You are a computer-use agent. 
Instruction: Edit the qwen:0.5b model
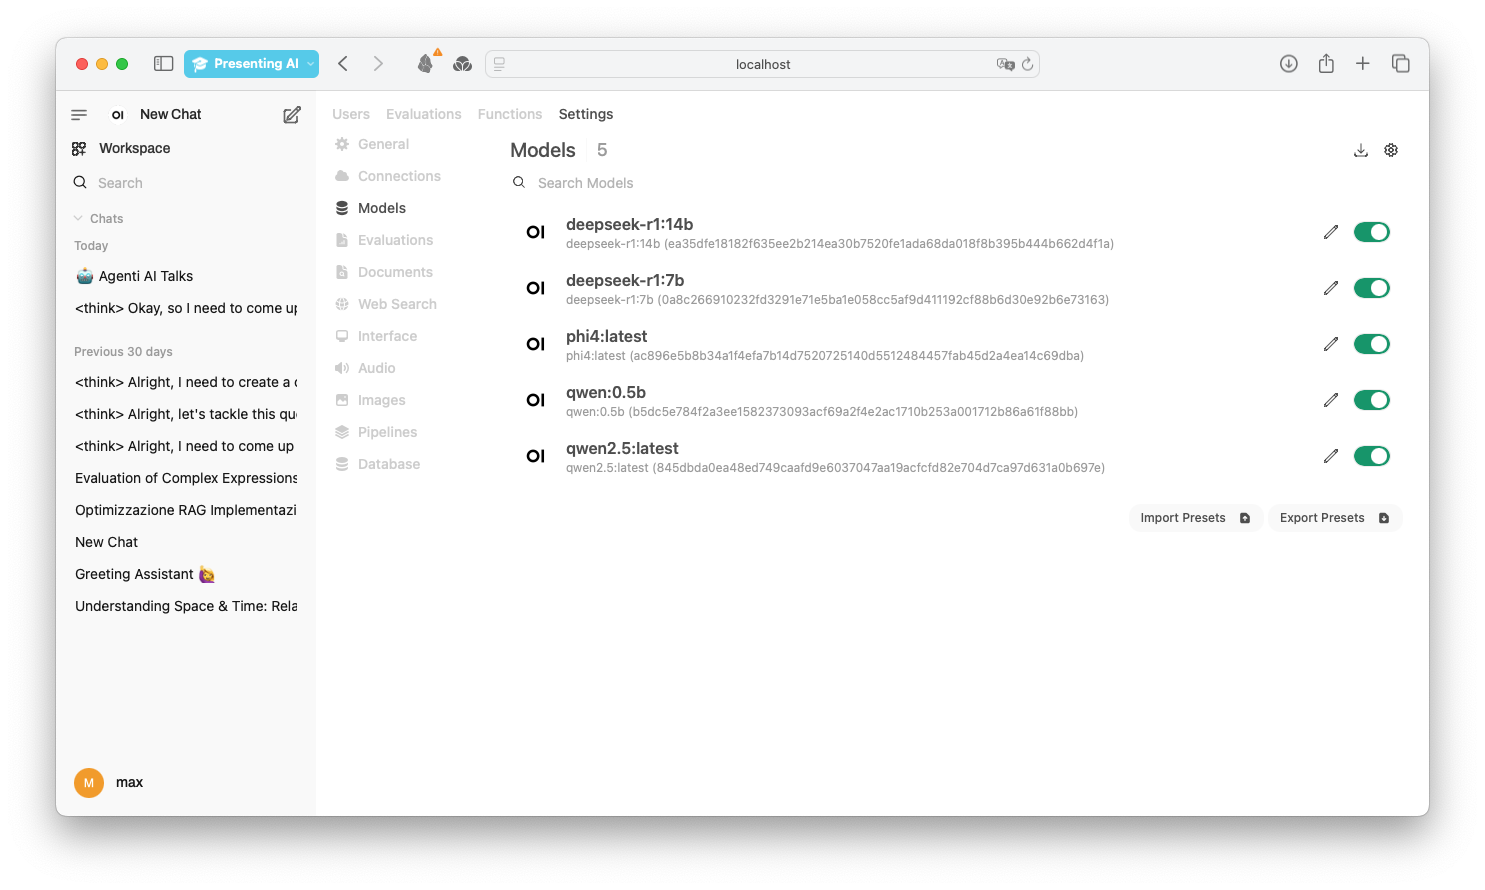(1331, 400)
